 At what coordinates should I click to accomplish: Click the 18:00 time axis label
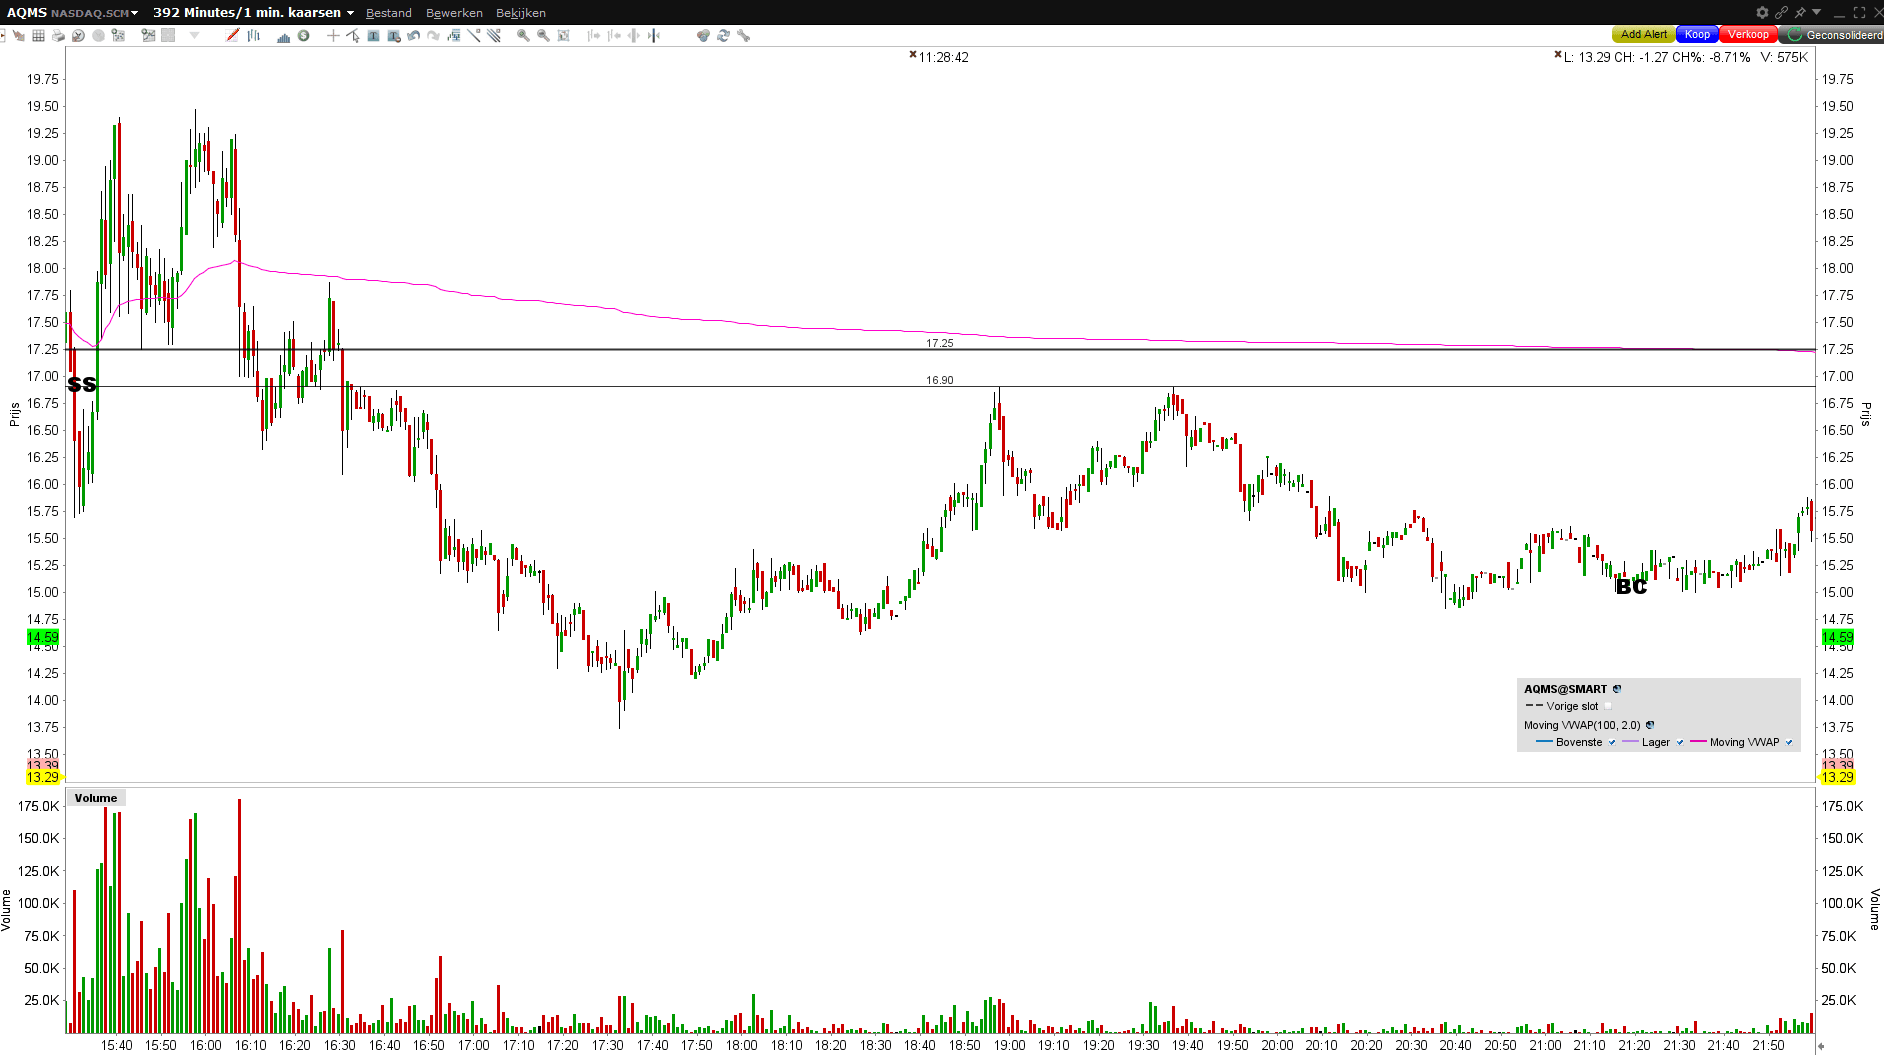click(742, 1045)
